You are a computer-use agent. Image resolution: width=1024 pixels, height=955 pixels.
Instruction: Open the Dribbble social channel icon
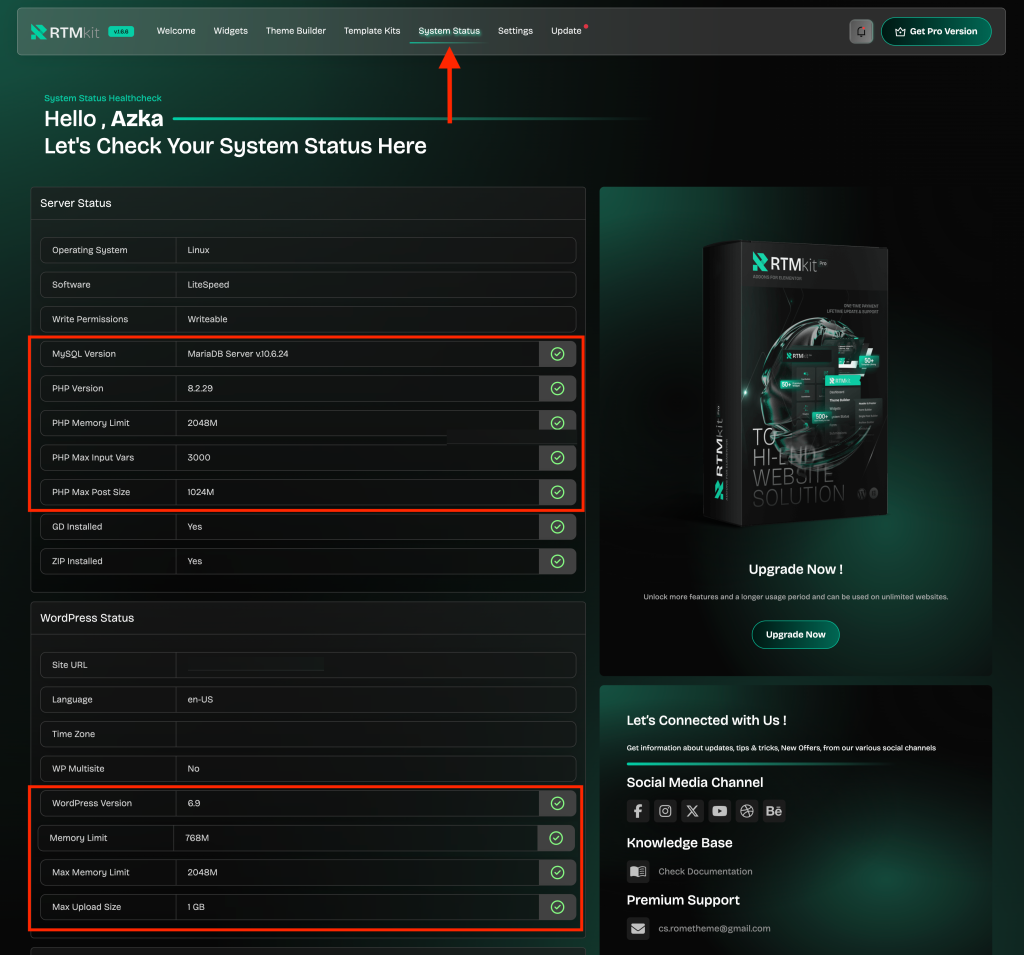pyautogui.click(x=747, y=811)
